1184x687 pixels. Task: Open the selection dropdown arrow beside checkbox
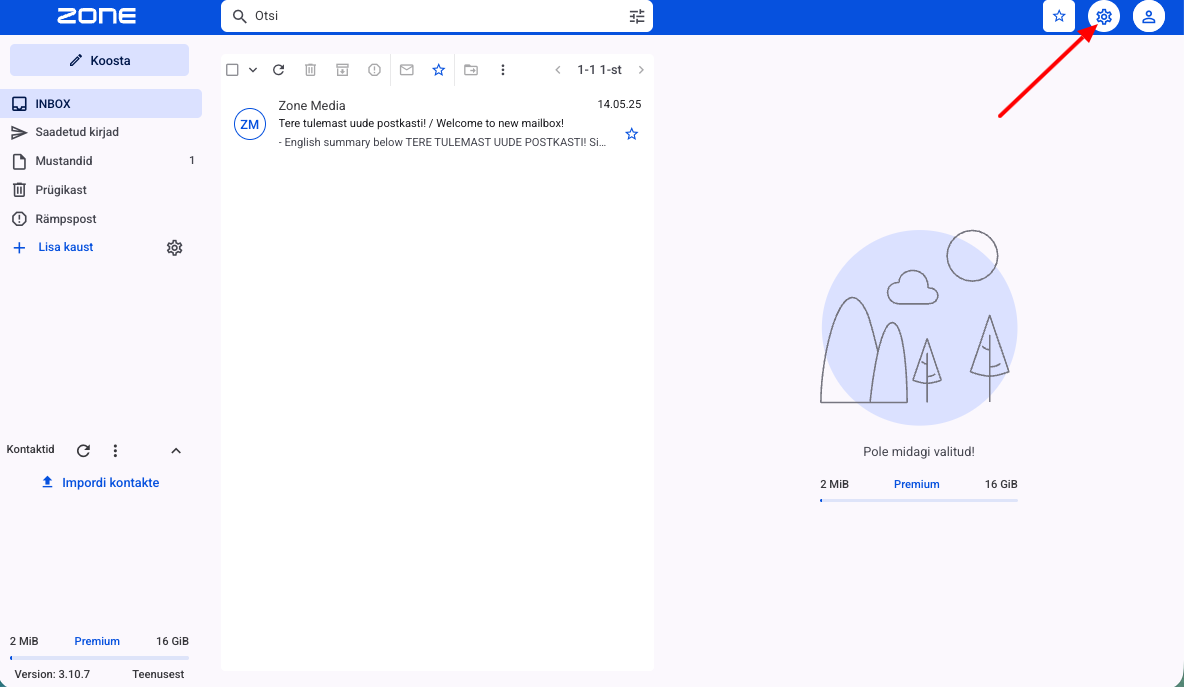point(253,69)
